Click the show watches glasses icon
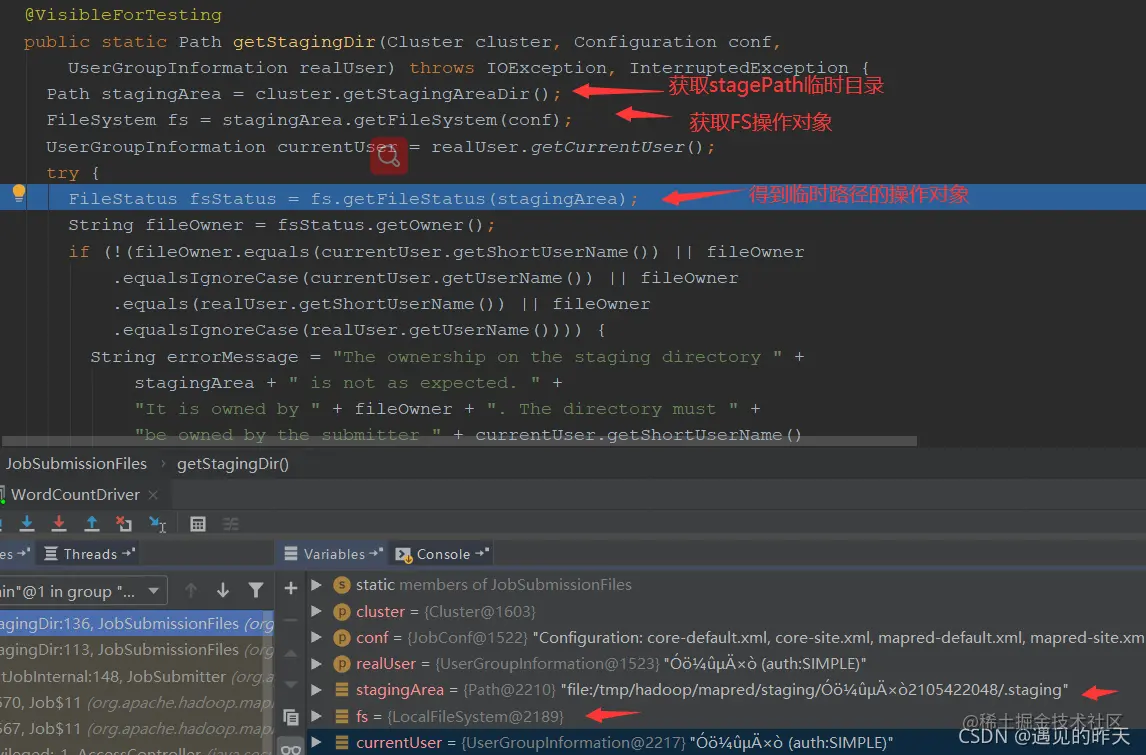Image resolution: width=1146 pixels, height=755 pixels. [x=291, y=748]
